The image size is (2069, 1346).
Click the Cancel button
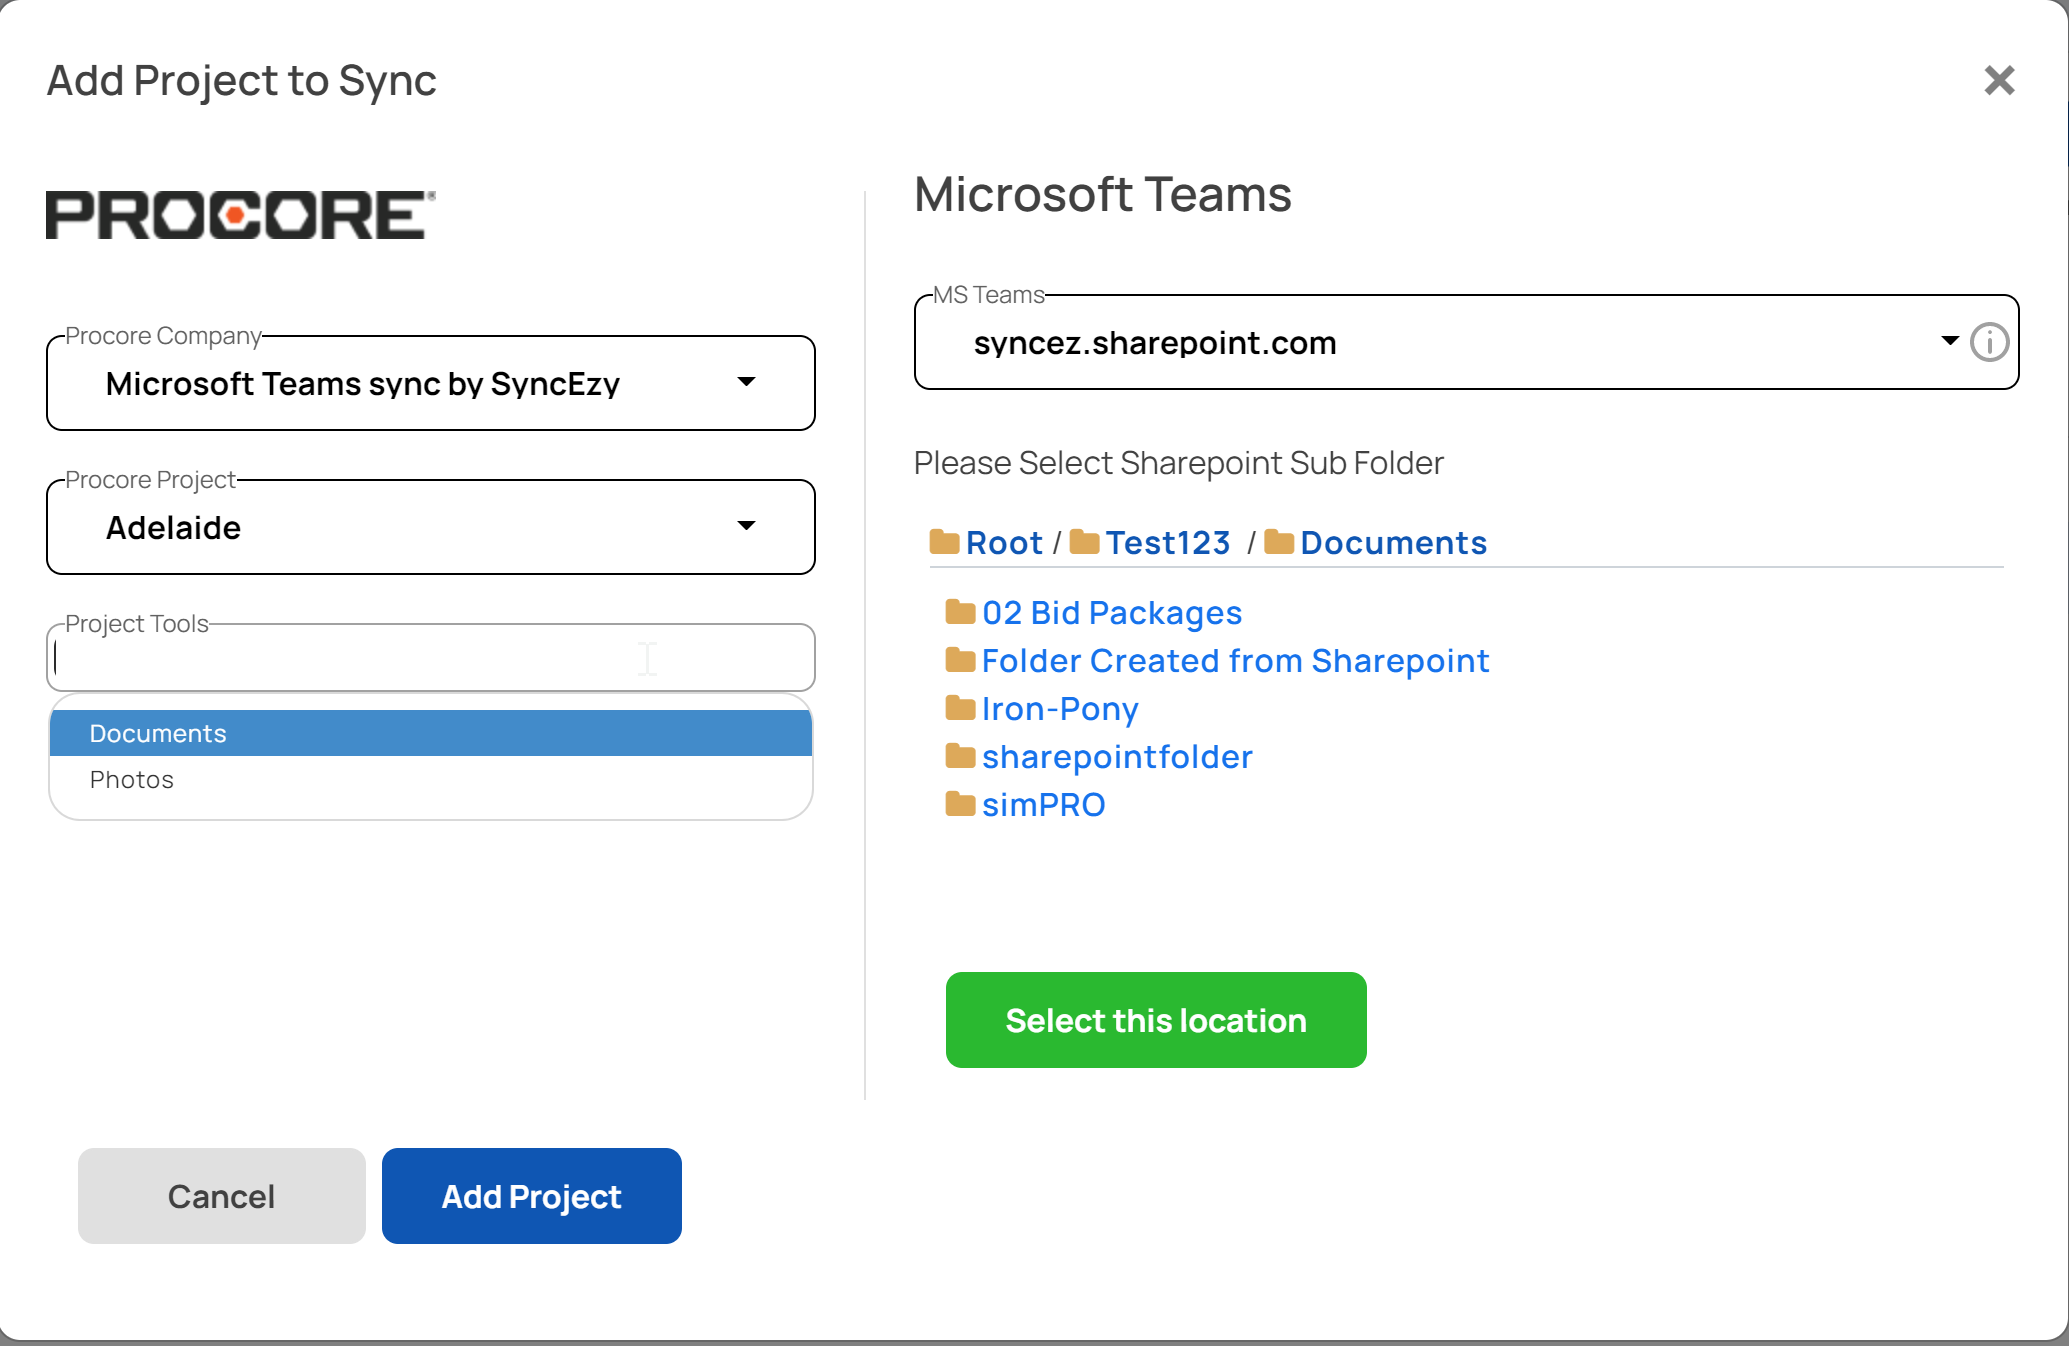[x=222, y=1196]
